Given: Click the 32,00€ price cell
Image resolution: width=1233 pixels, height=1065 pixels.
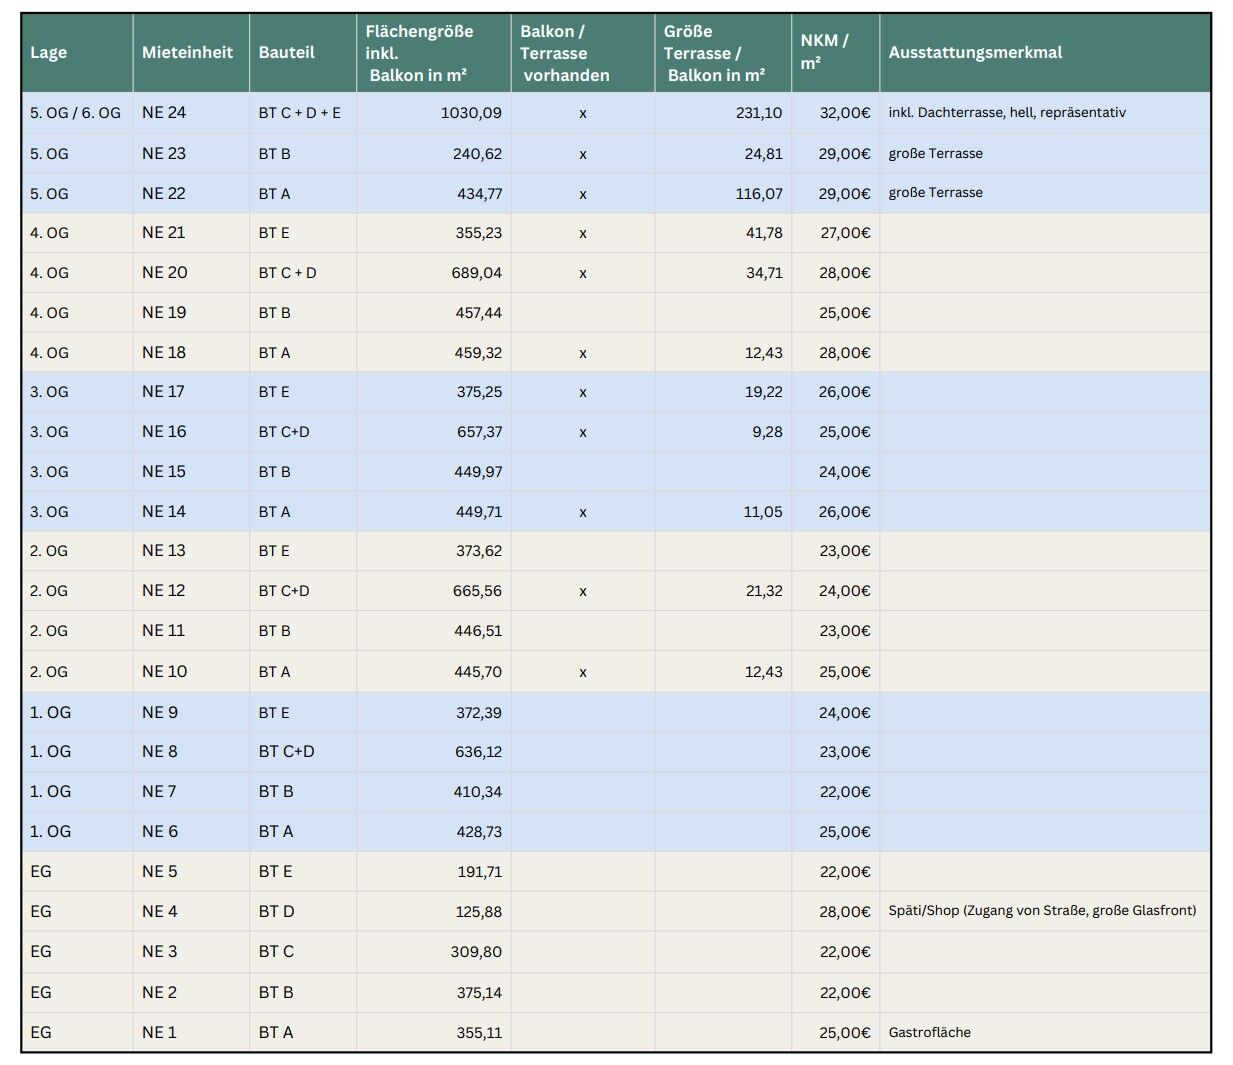Looking at the screenshot, I should click(844, 113).
